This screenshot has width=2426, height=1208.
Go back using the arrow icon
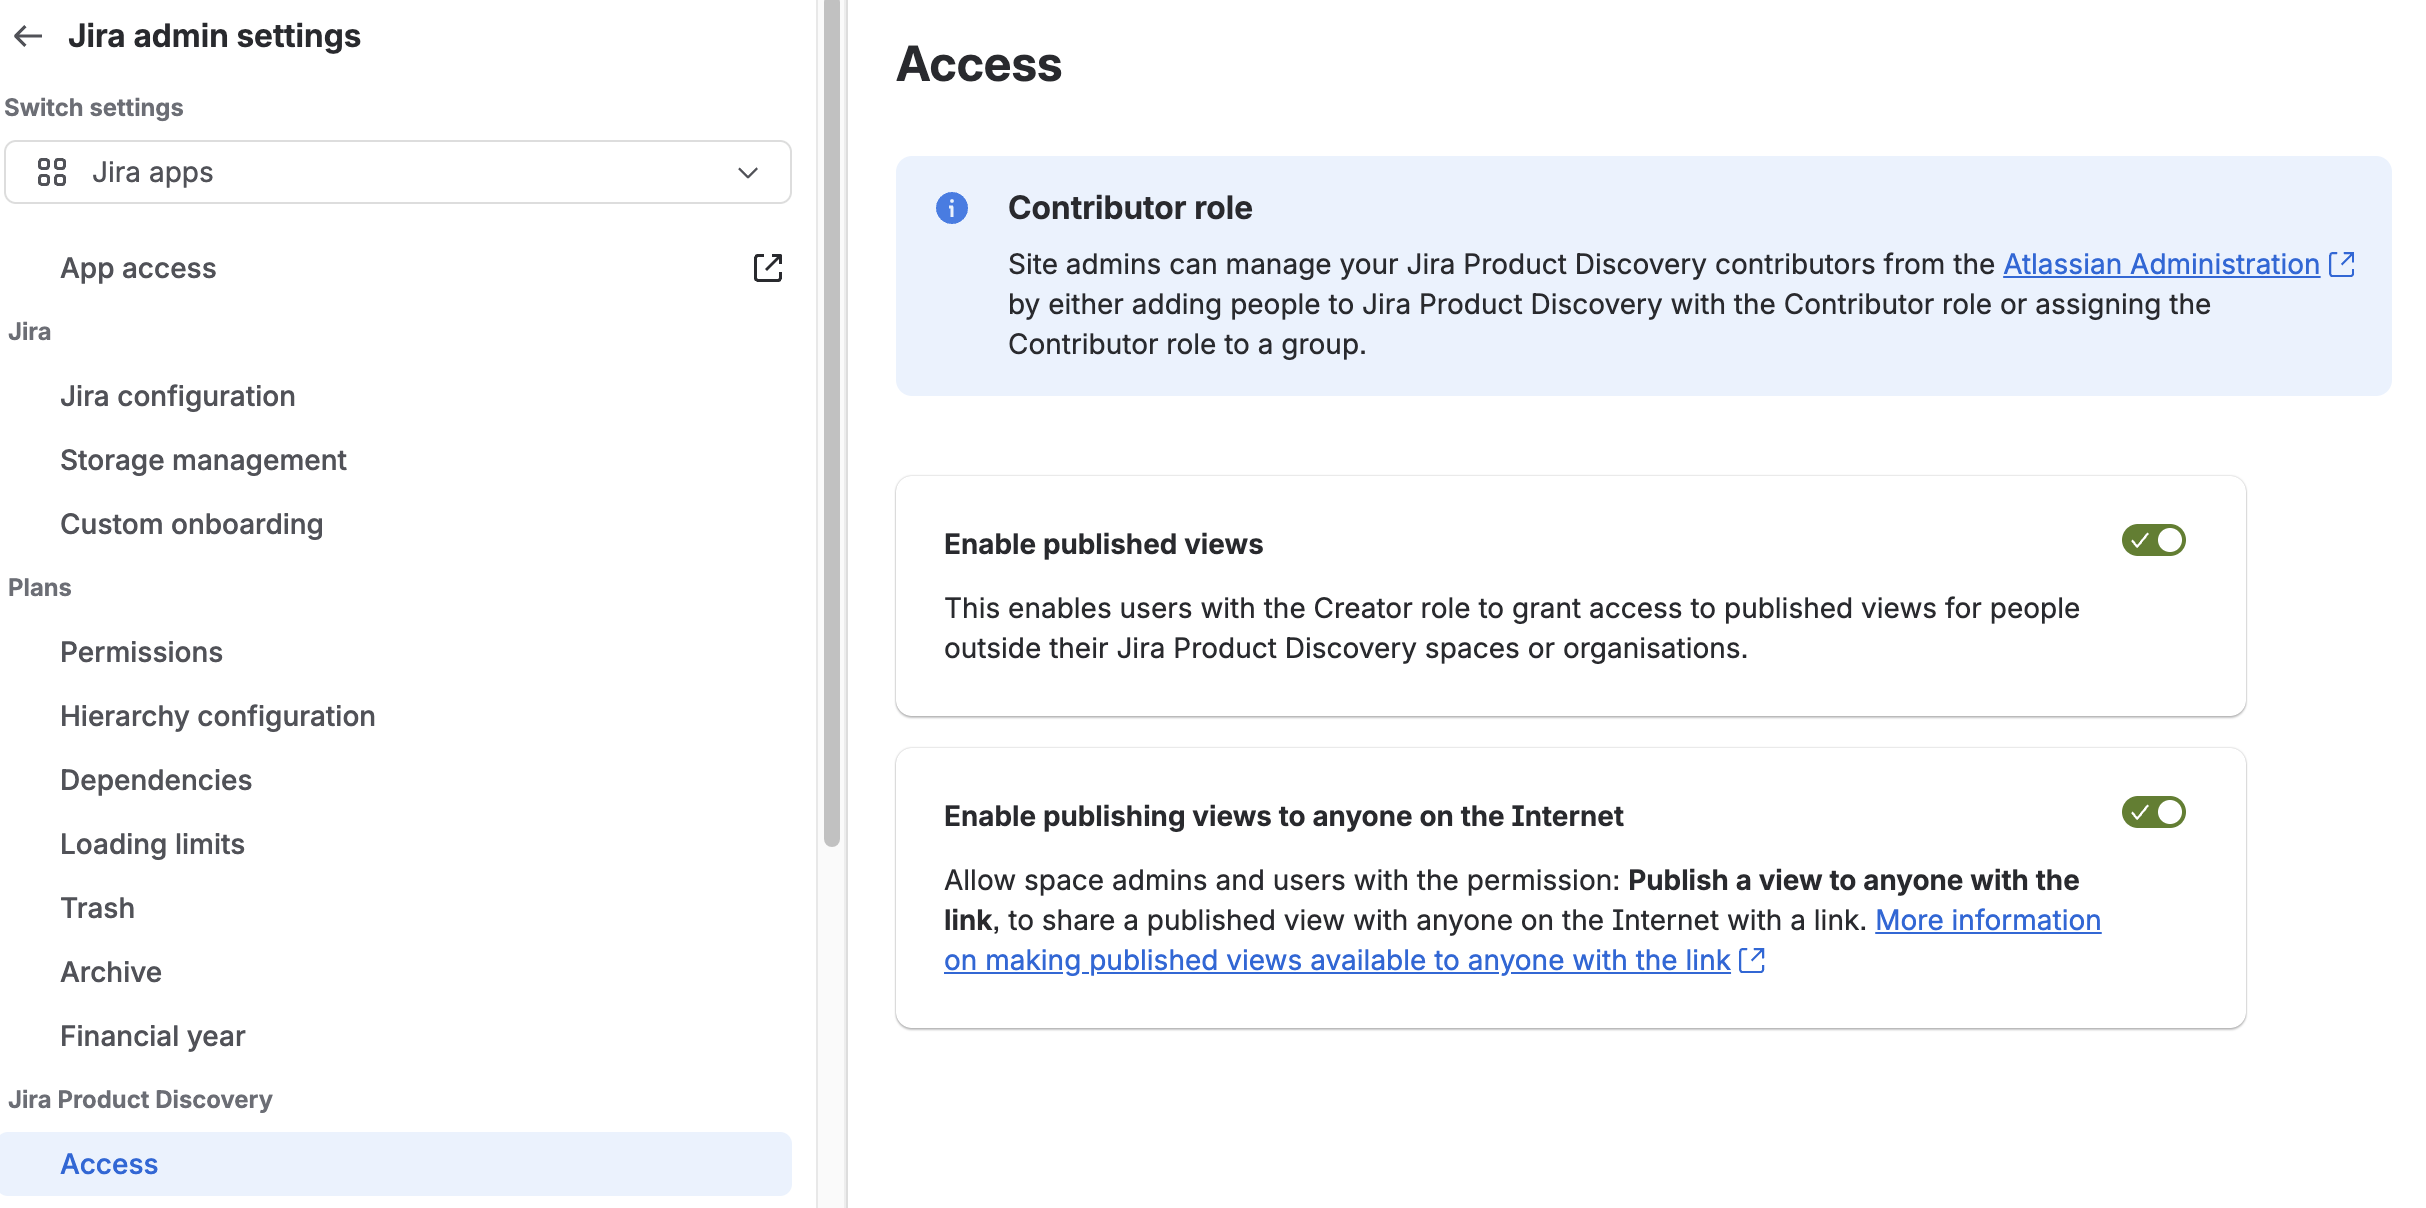pos(28,36)
